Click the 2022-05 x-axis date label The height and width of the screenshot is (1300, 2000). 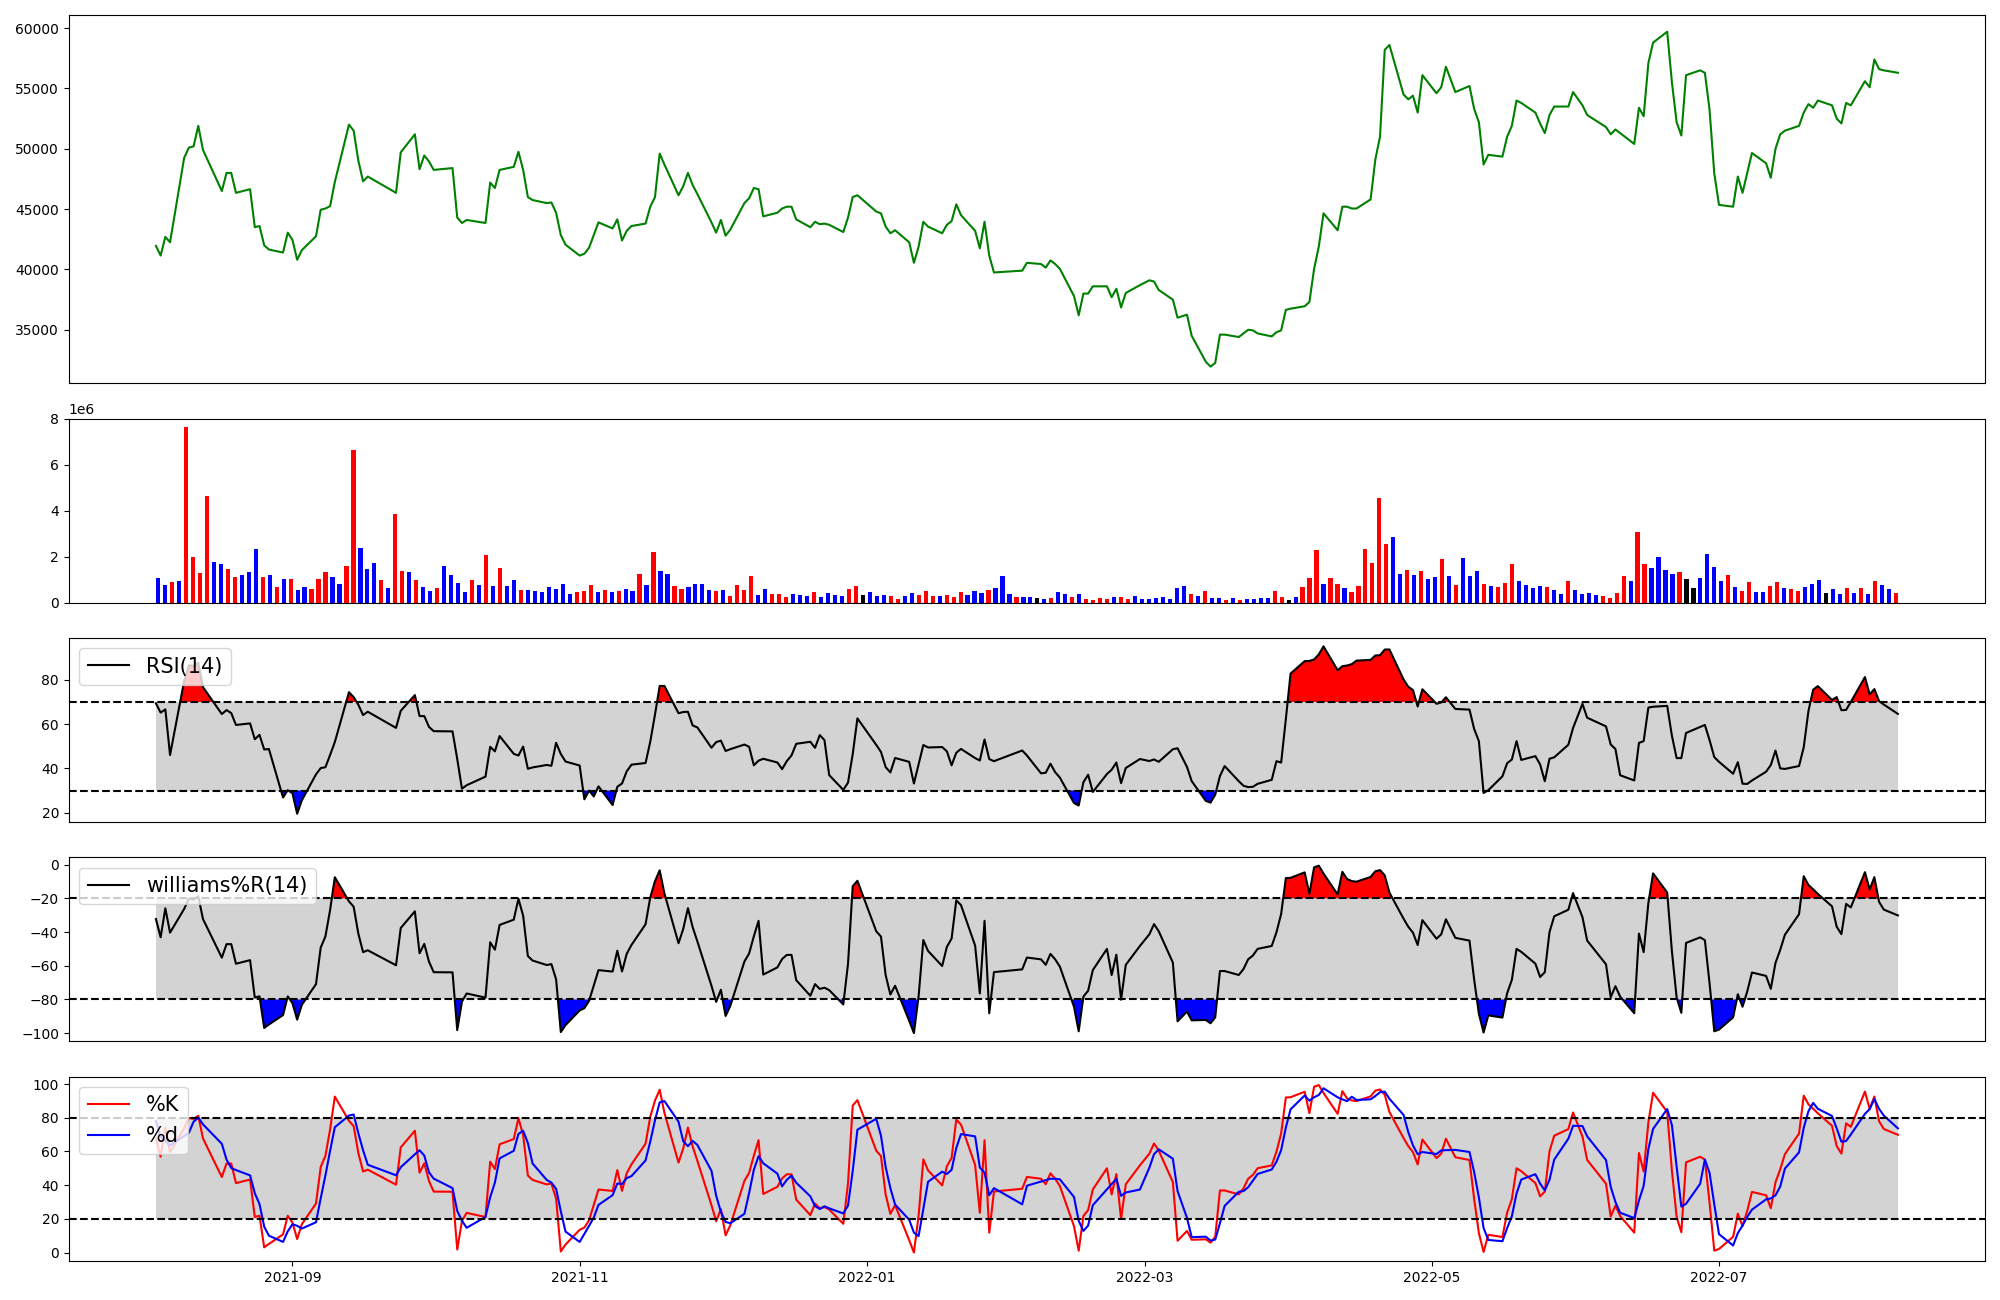(x=1431, y=1277)
